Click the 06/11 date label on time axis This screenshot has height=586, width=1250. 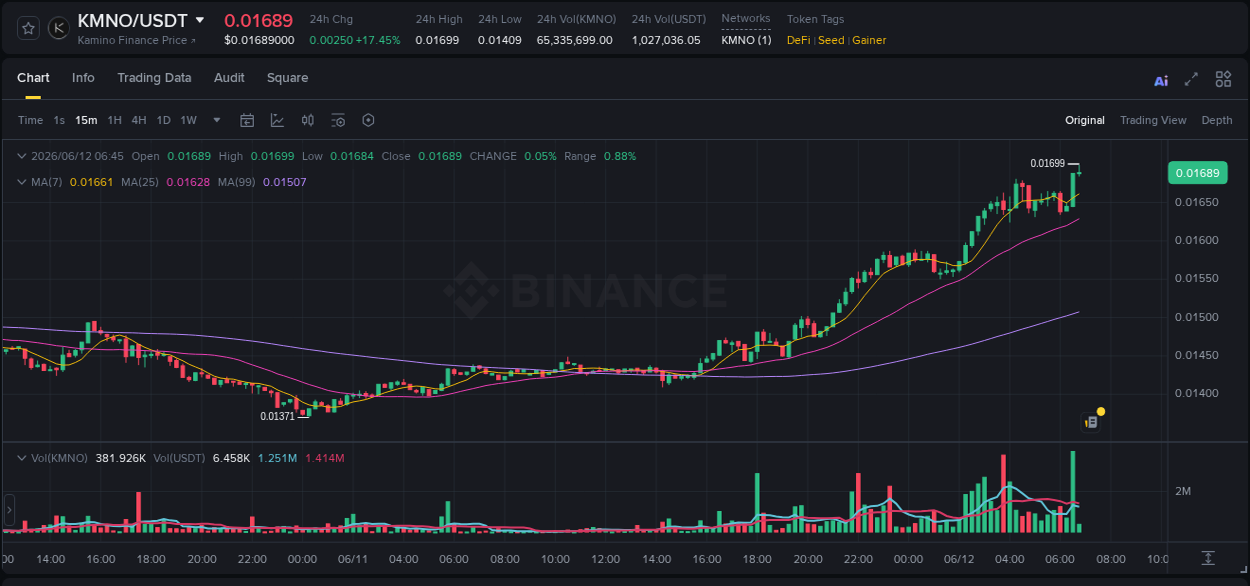tap(353, 559)
